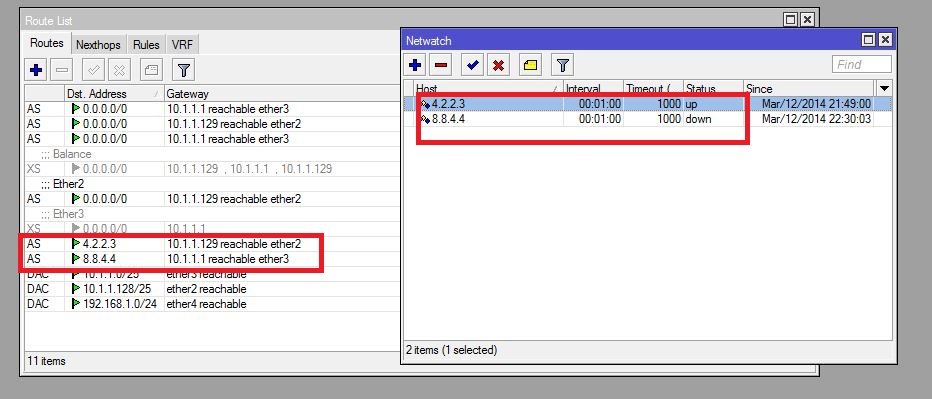The image size is (932, 399).
Task: Select the 192.168.1.0/24 route row
Action: tap(212, 304)
